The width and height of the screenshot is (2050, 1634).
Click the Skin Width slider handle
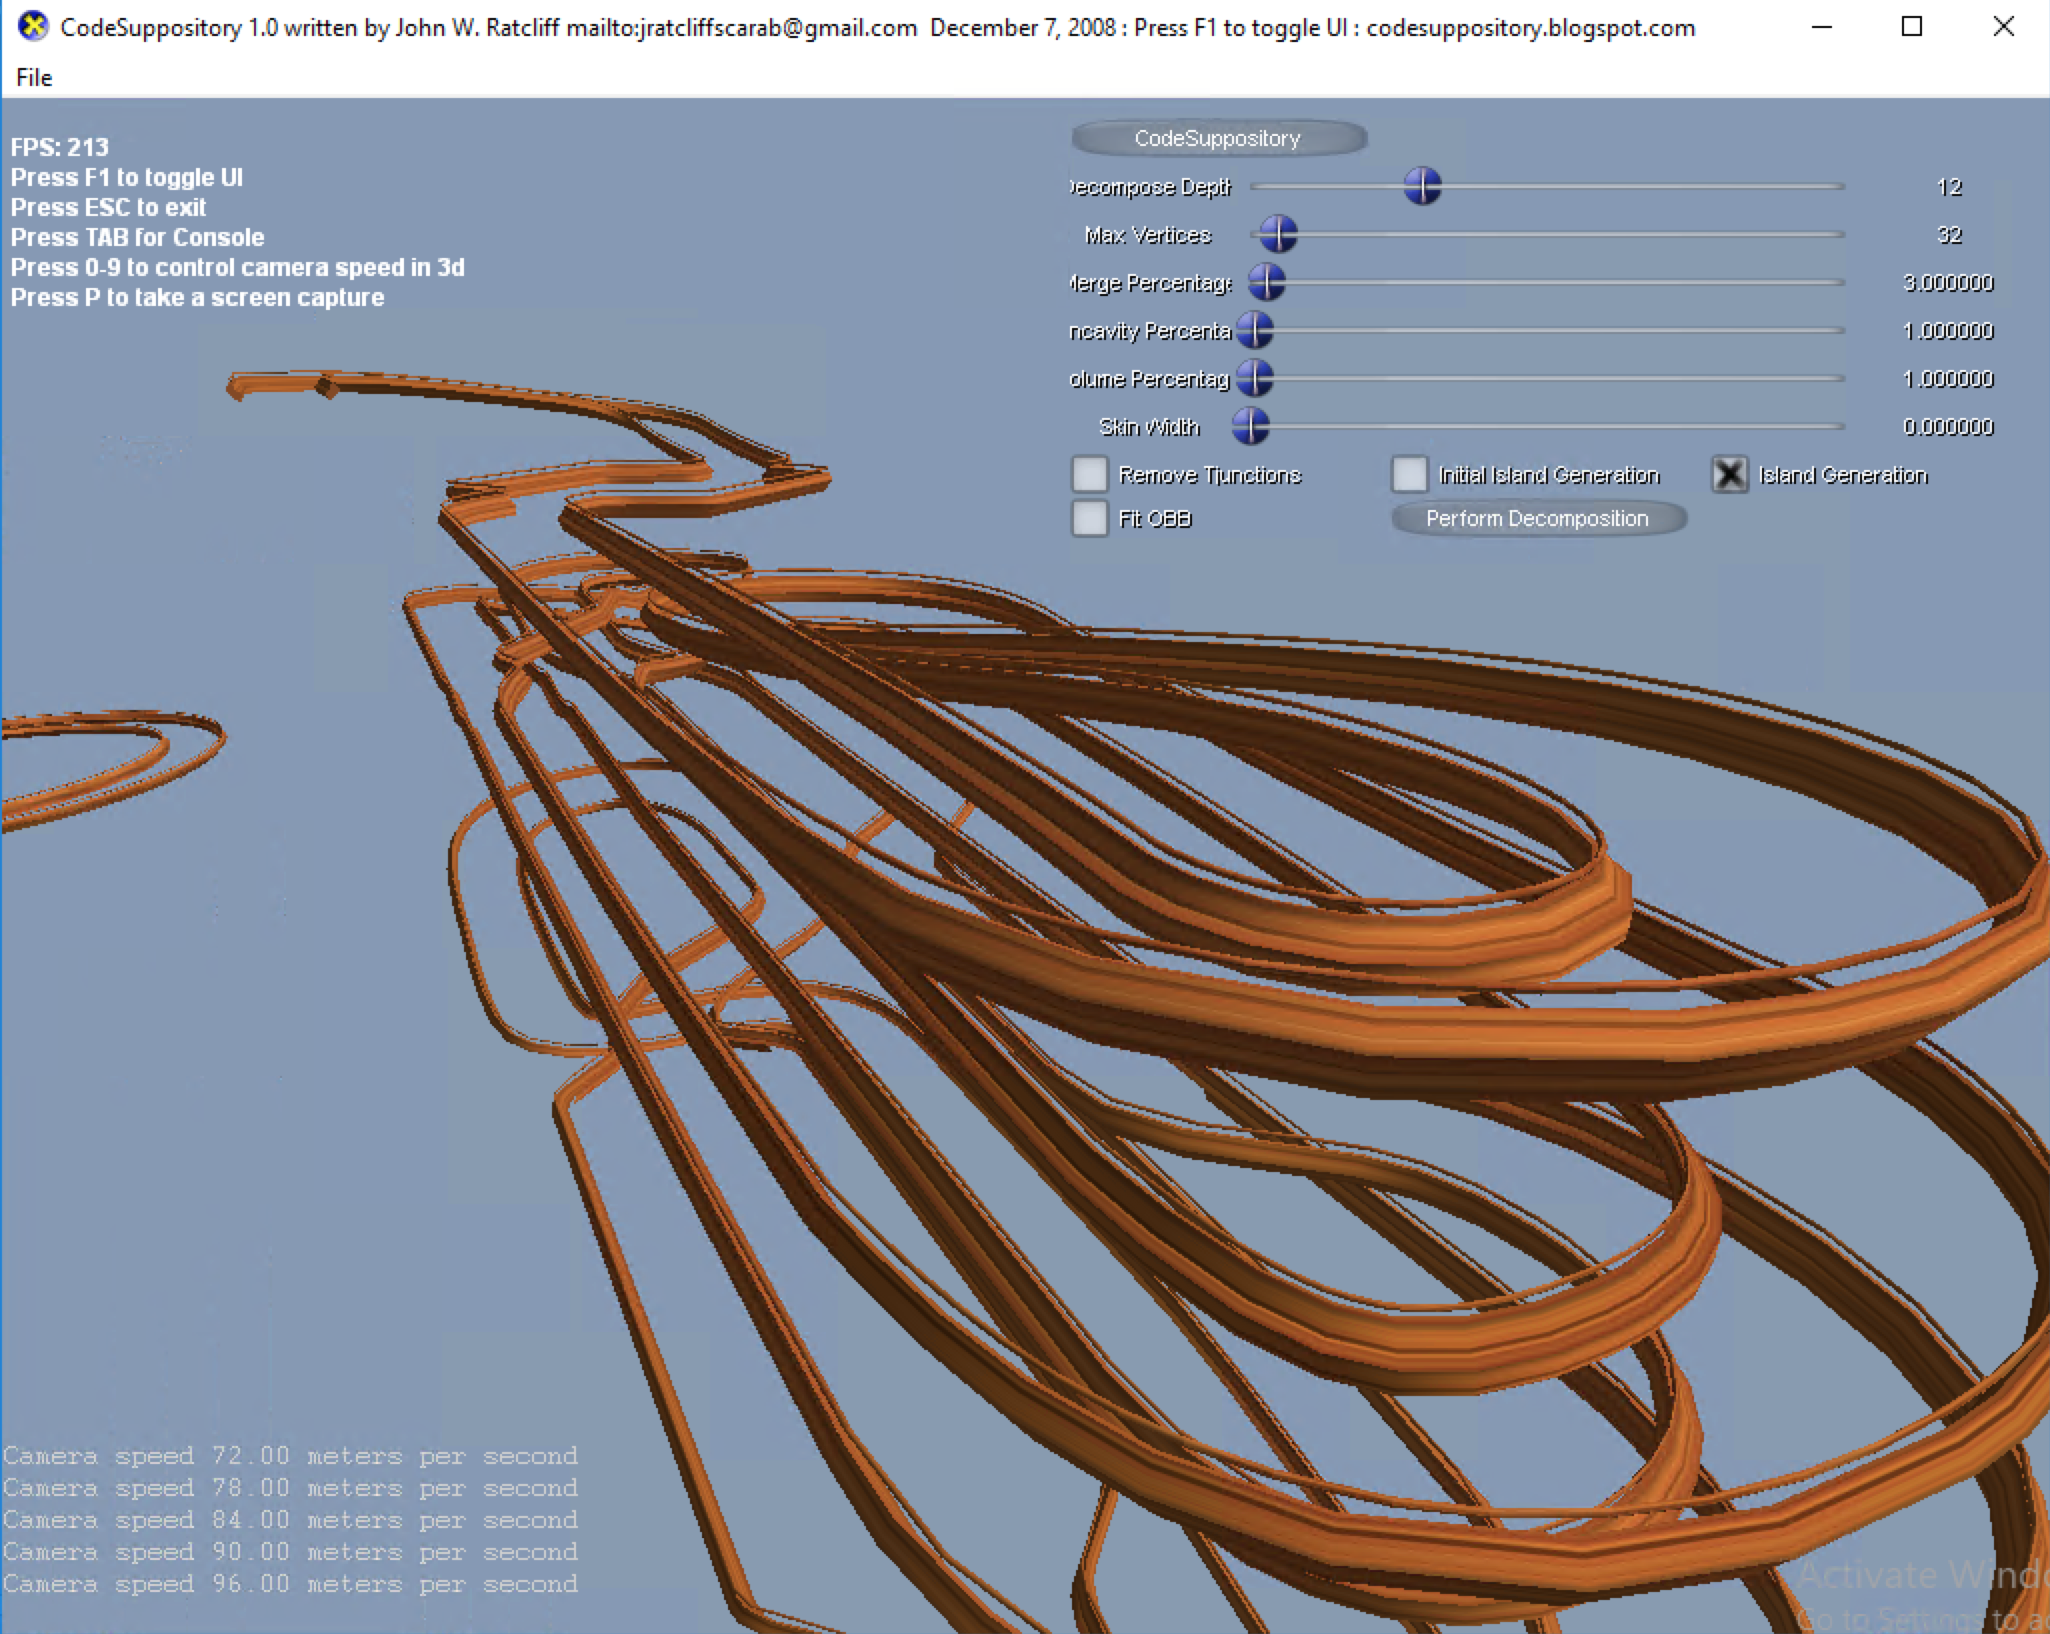pyautogui.click(x=1250, y=426)
